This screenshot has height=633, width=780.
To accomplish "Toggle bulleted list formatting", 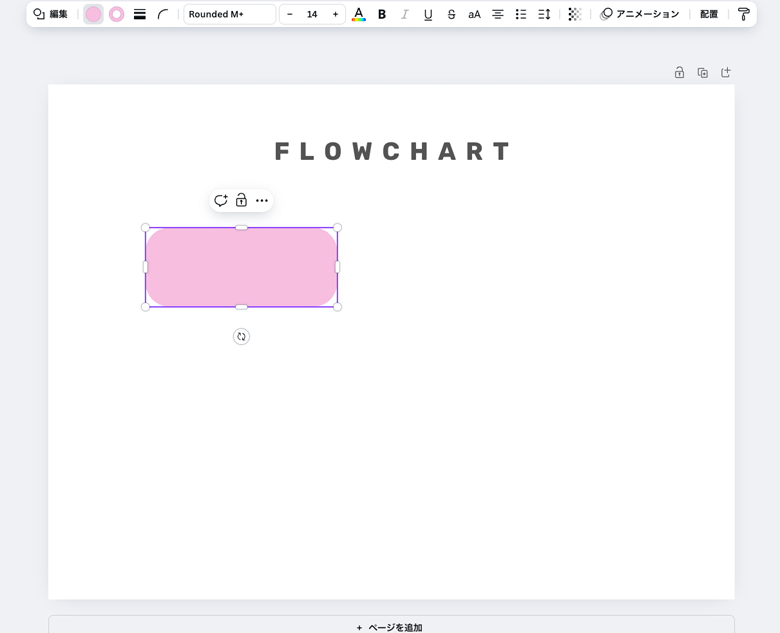I will tap(521, 14).
